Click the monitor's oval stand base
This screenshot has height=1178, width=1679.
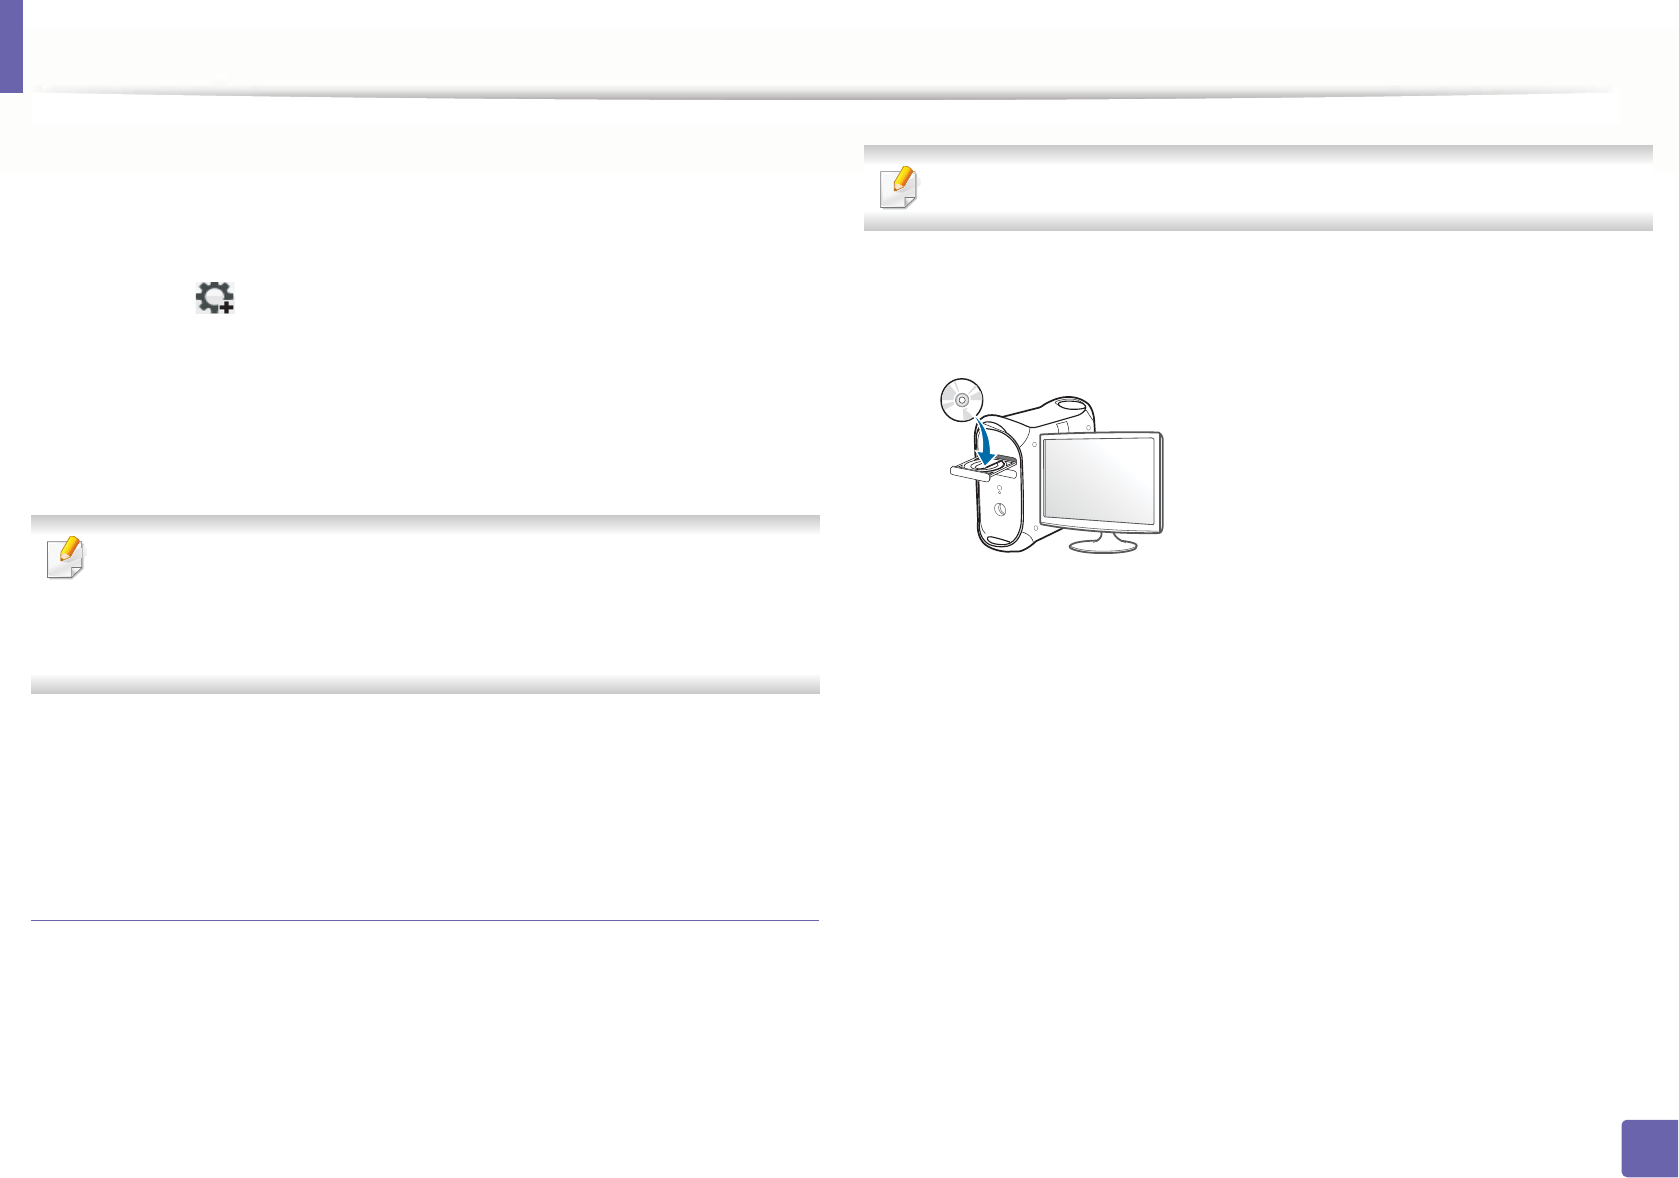point(1102,546)
